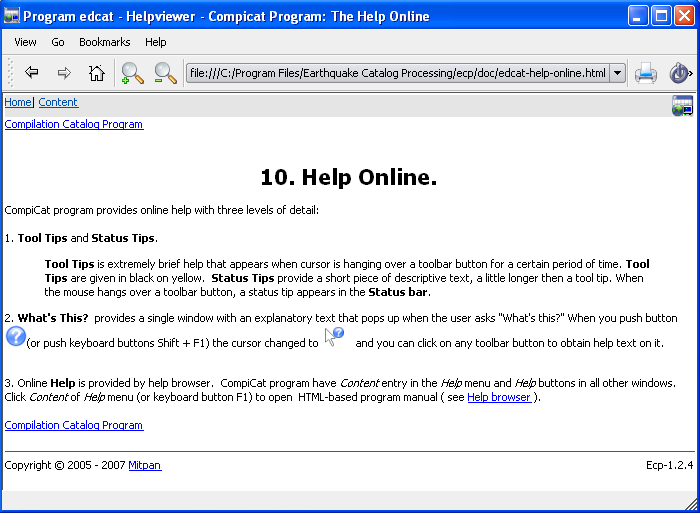Click the 'Ecp-1.2.4' version text

click(669, 465)
